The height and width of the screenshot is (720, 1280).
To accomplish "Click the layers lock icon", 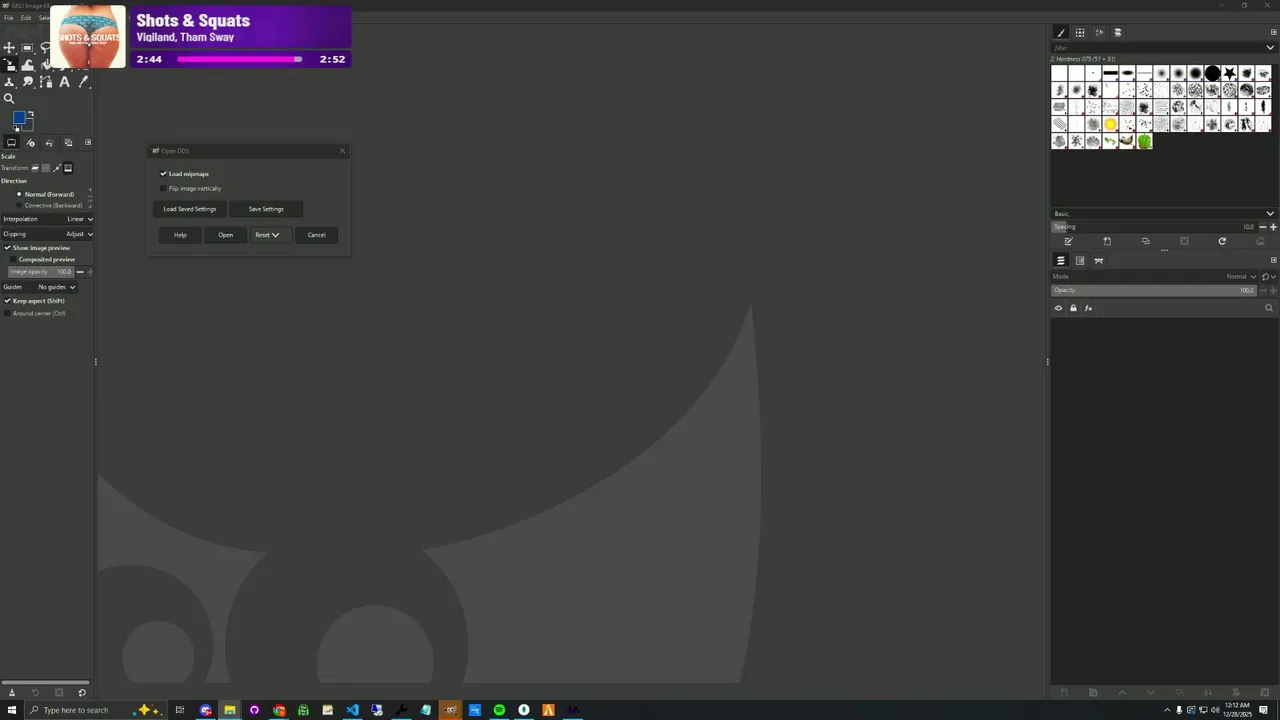I will click(1073, 308).
